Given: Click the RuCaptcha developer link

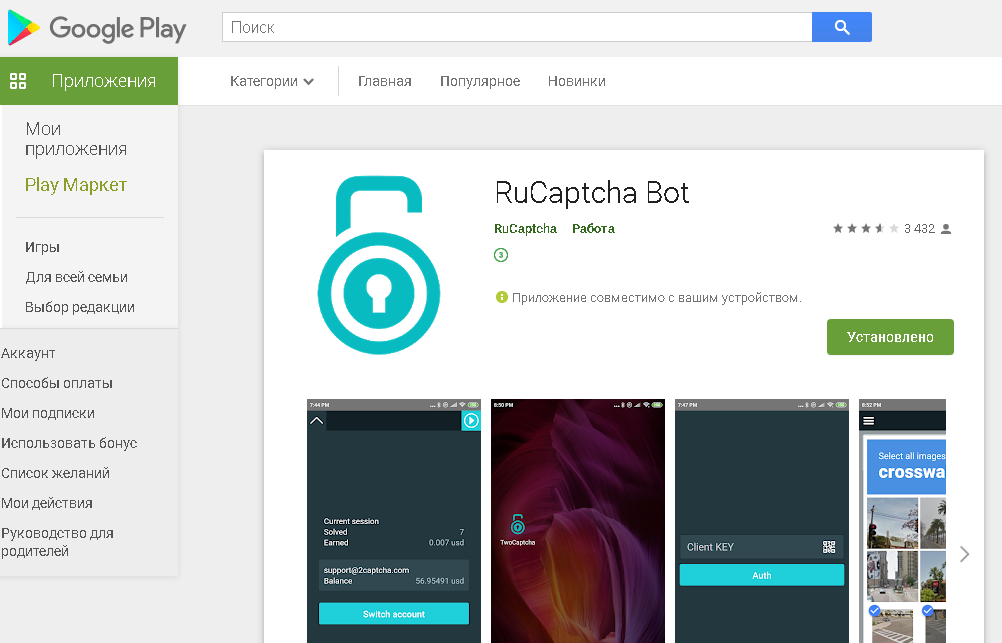Looking at the screenshot, I should coord(525,229).
